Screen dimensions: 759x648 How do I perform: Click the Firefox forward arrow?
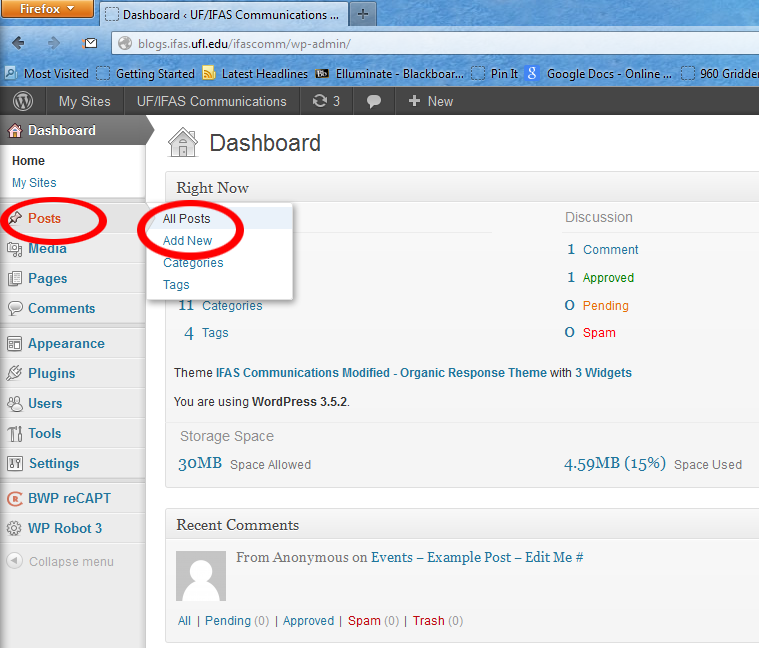[x=54, y=43]
